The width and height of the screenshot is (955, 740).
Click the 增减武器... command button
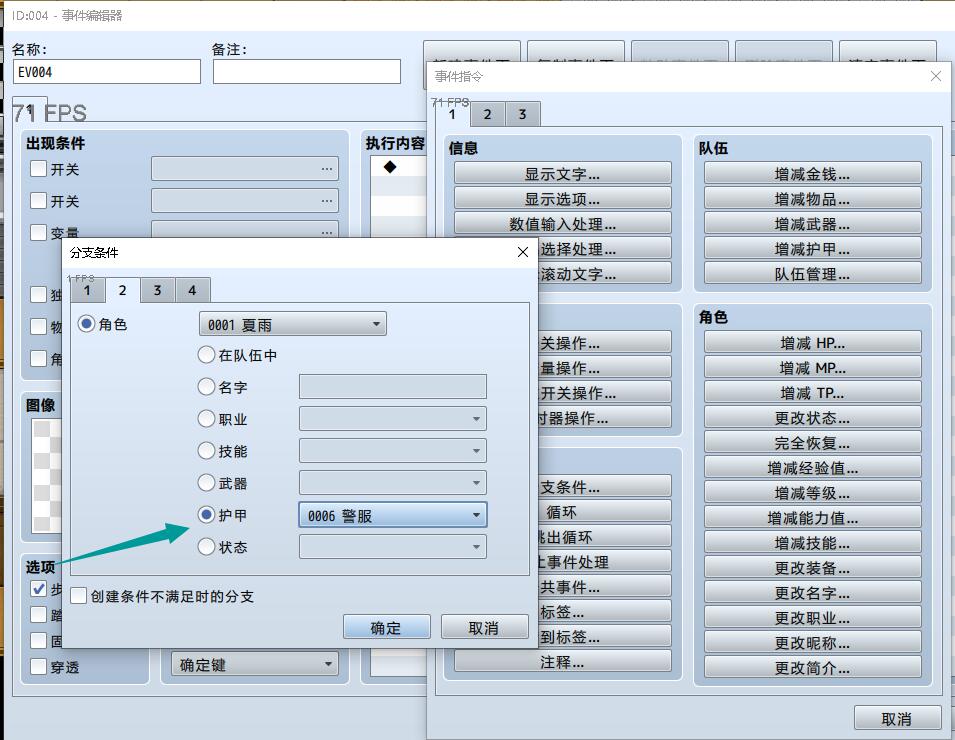[812, 224]
